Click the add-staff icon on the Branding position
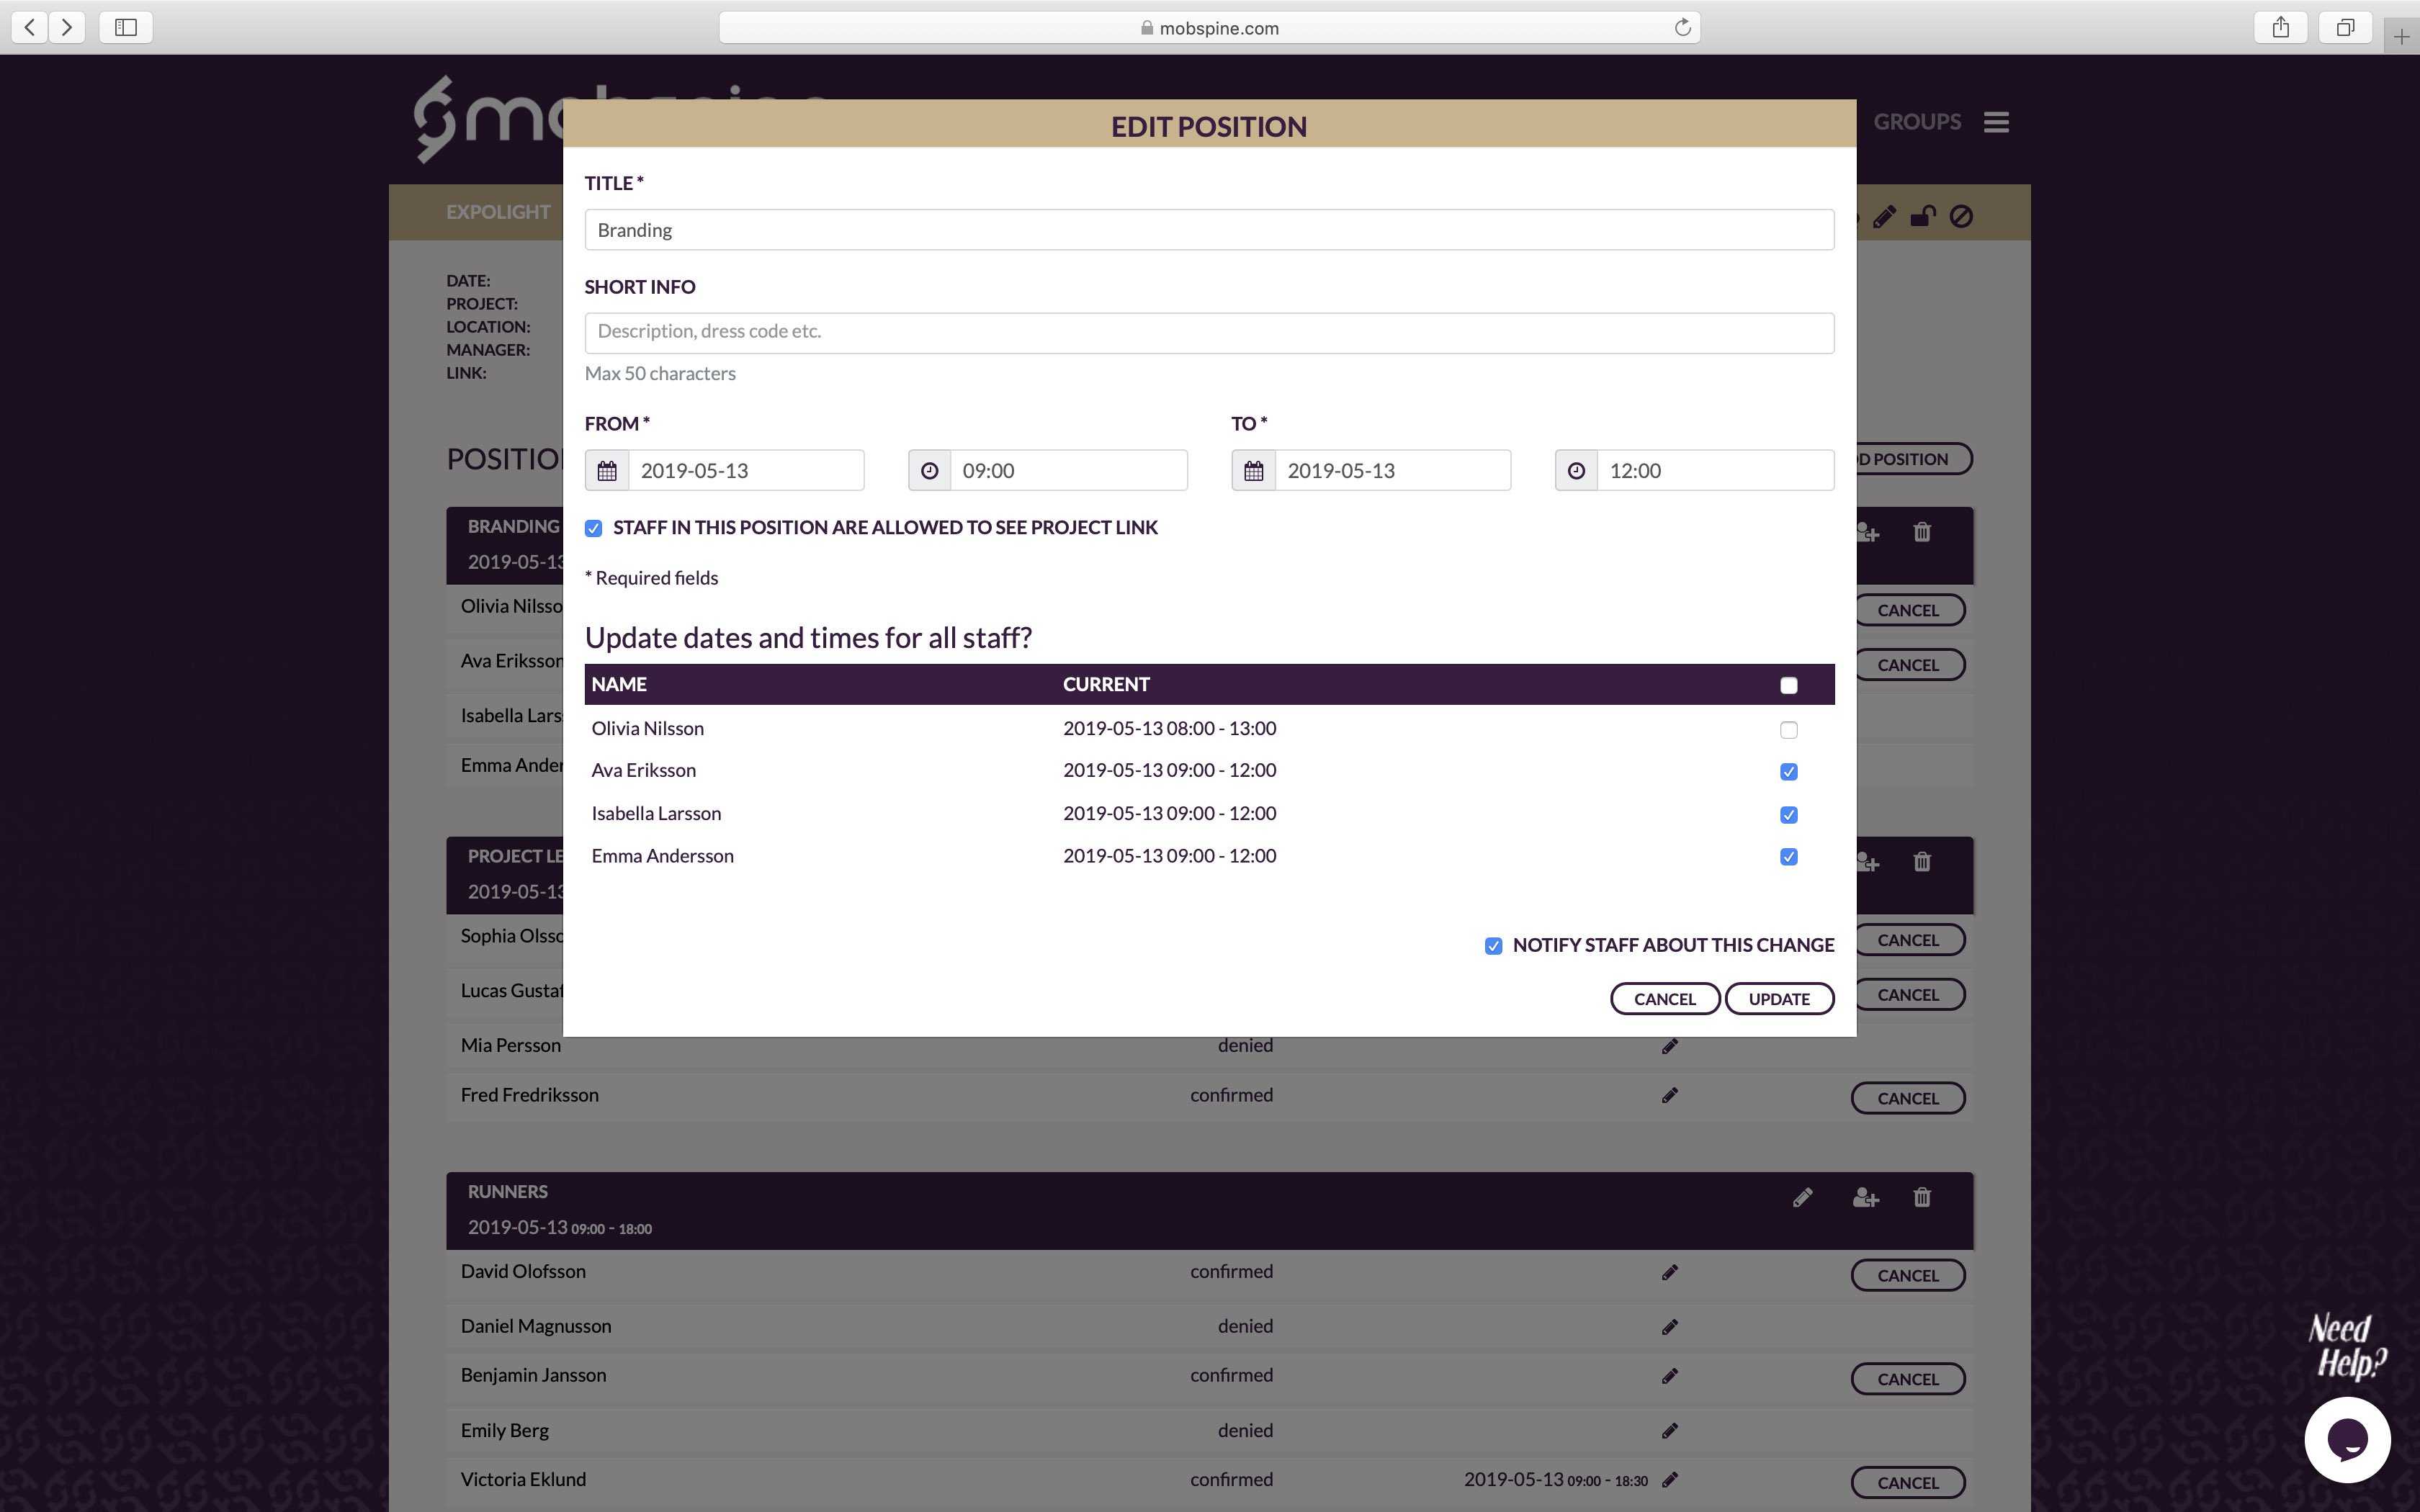Screen dimensions: 2420x1512 pyautogui.click(x=1868, y=532)
